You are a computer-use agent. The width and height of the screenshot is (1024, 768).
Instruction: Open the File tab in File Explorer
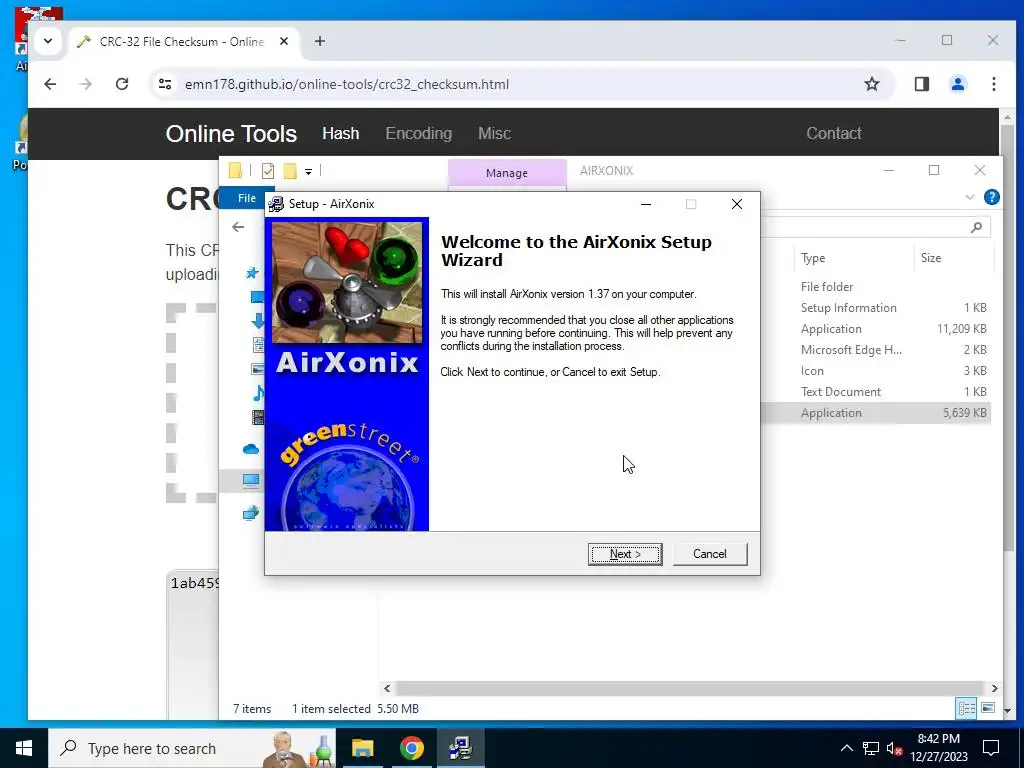pos(246,198)
